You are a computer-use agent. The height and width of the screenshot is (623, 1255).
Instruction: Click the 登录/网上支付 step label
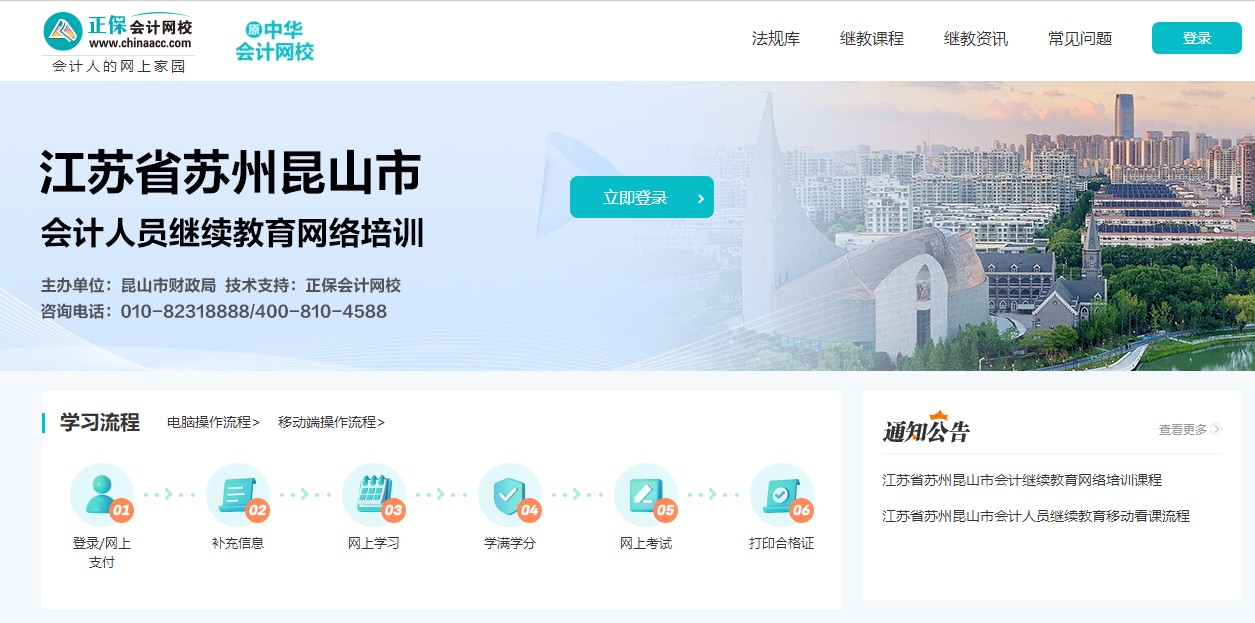(102, 553)
